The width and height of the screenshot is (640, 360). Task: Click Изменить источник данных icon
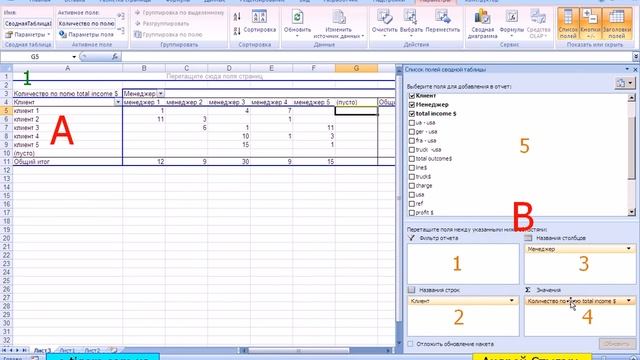point(338,18)
